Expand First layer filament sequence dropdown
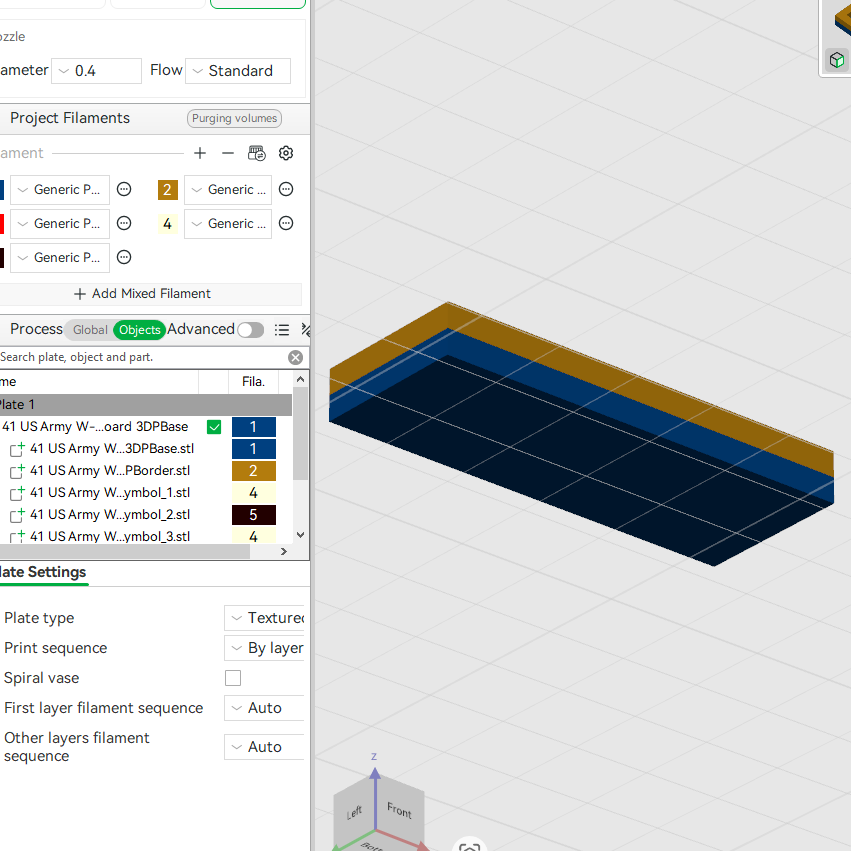 point(264,708)
